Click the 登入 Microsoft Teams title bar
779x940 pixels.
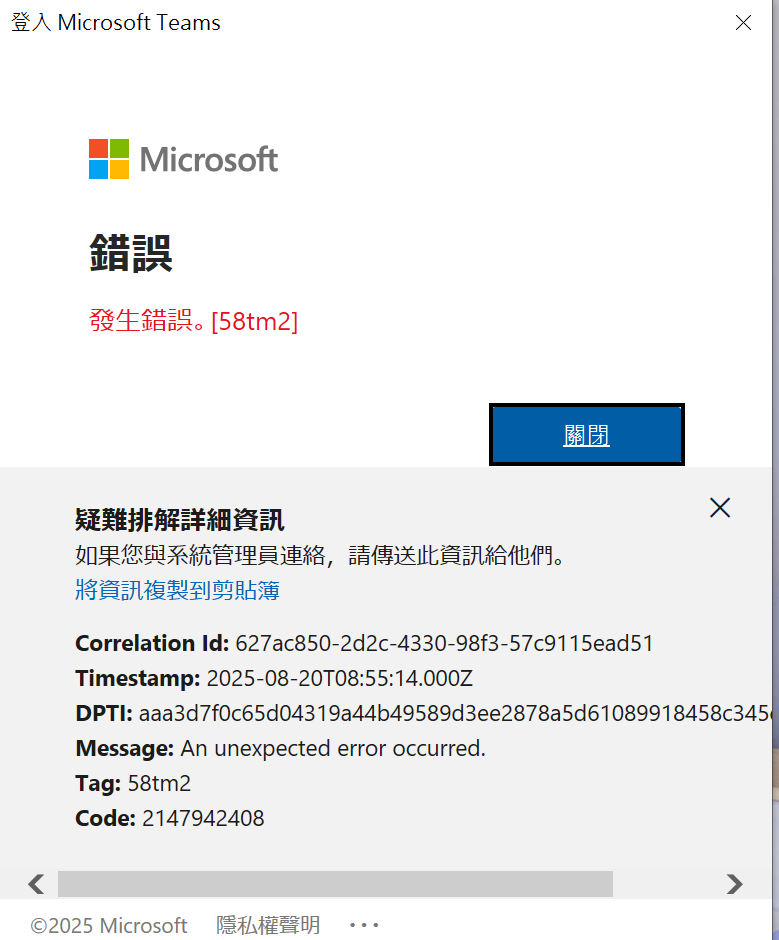[x=116, y=23]
